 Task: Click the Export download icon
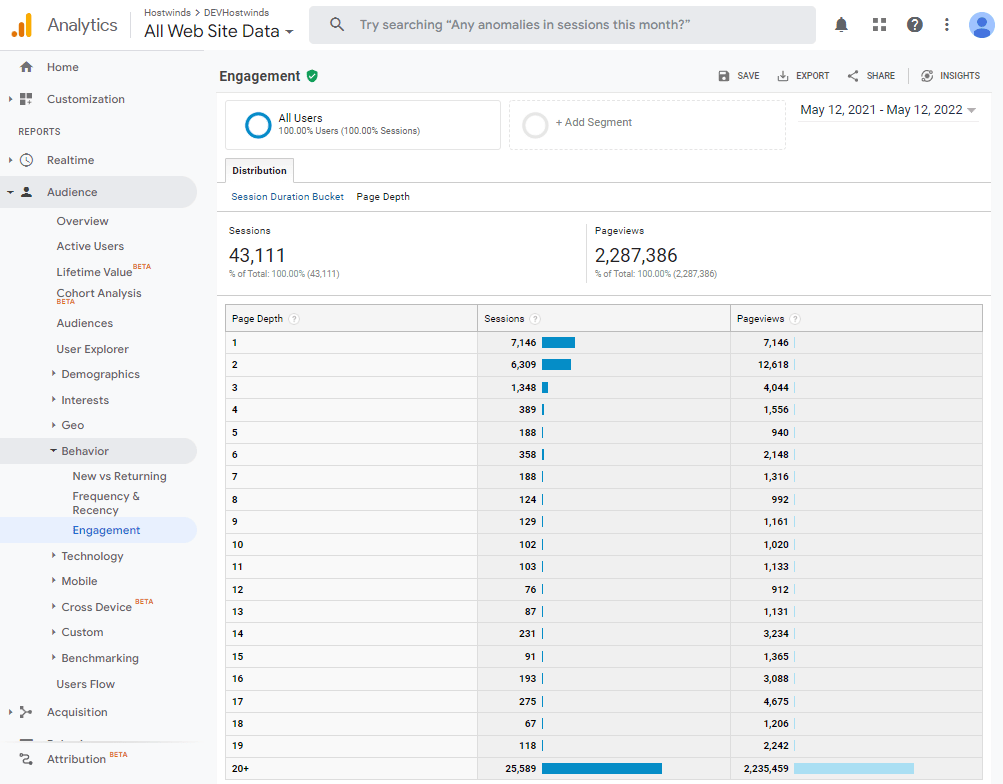click(782, 76)
